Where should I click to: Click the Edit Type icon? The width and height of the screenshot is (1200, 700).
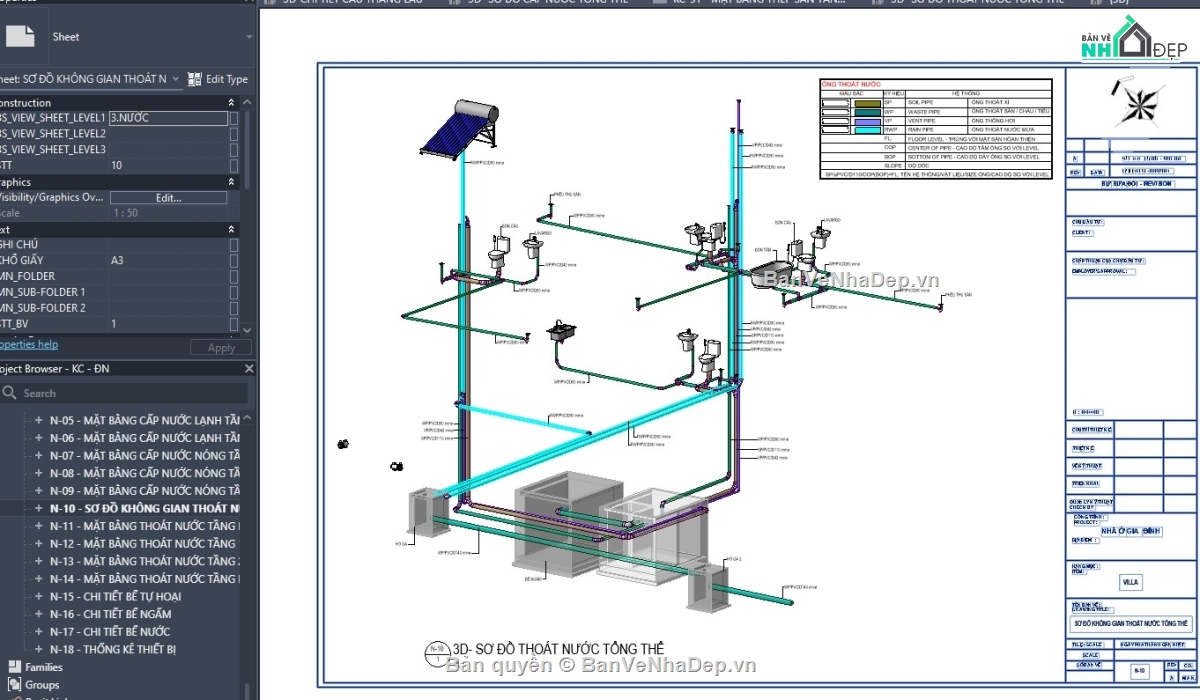tap(195, 79)
